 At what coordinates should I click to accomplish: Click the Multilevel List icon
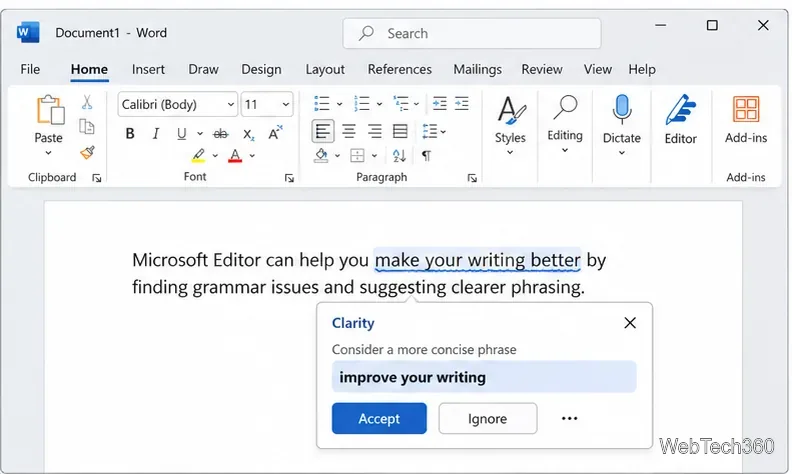[x=401, y=104]
